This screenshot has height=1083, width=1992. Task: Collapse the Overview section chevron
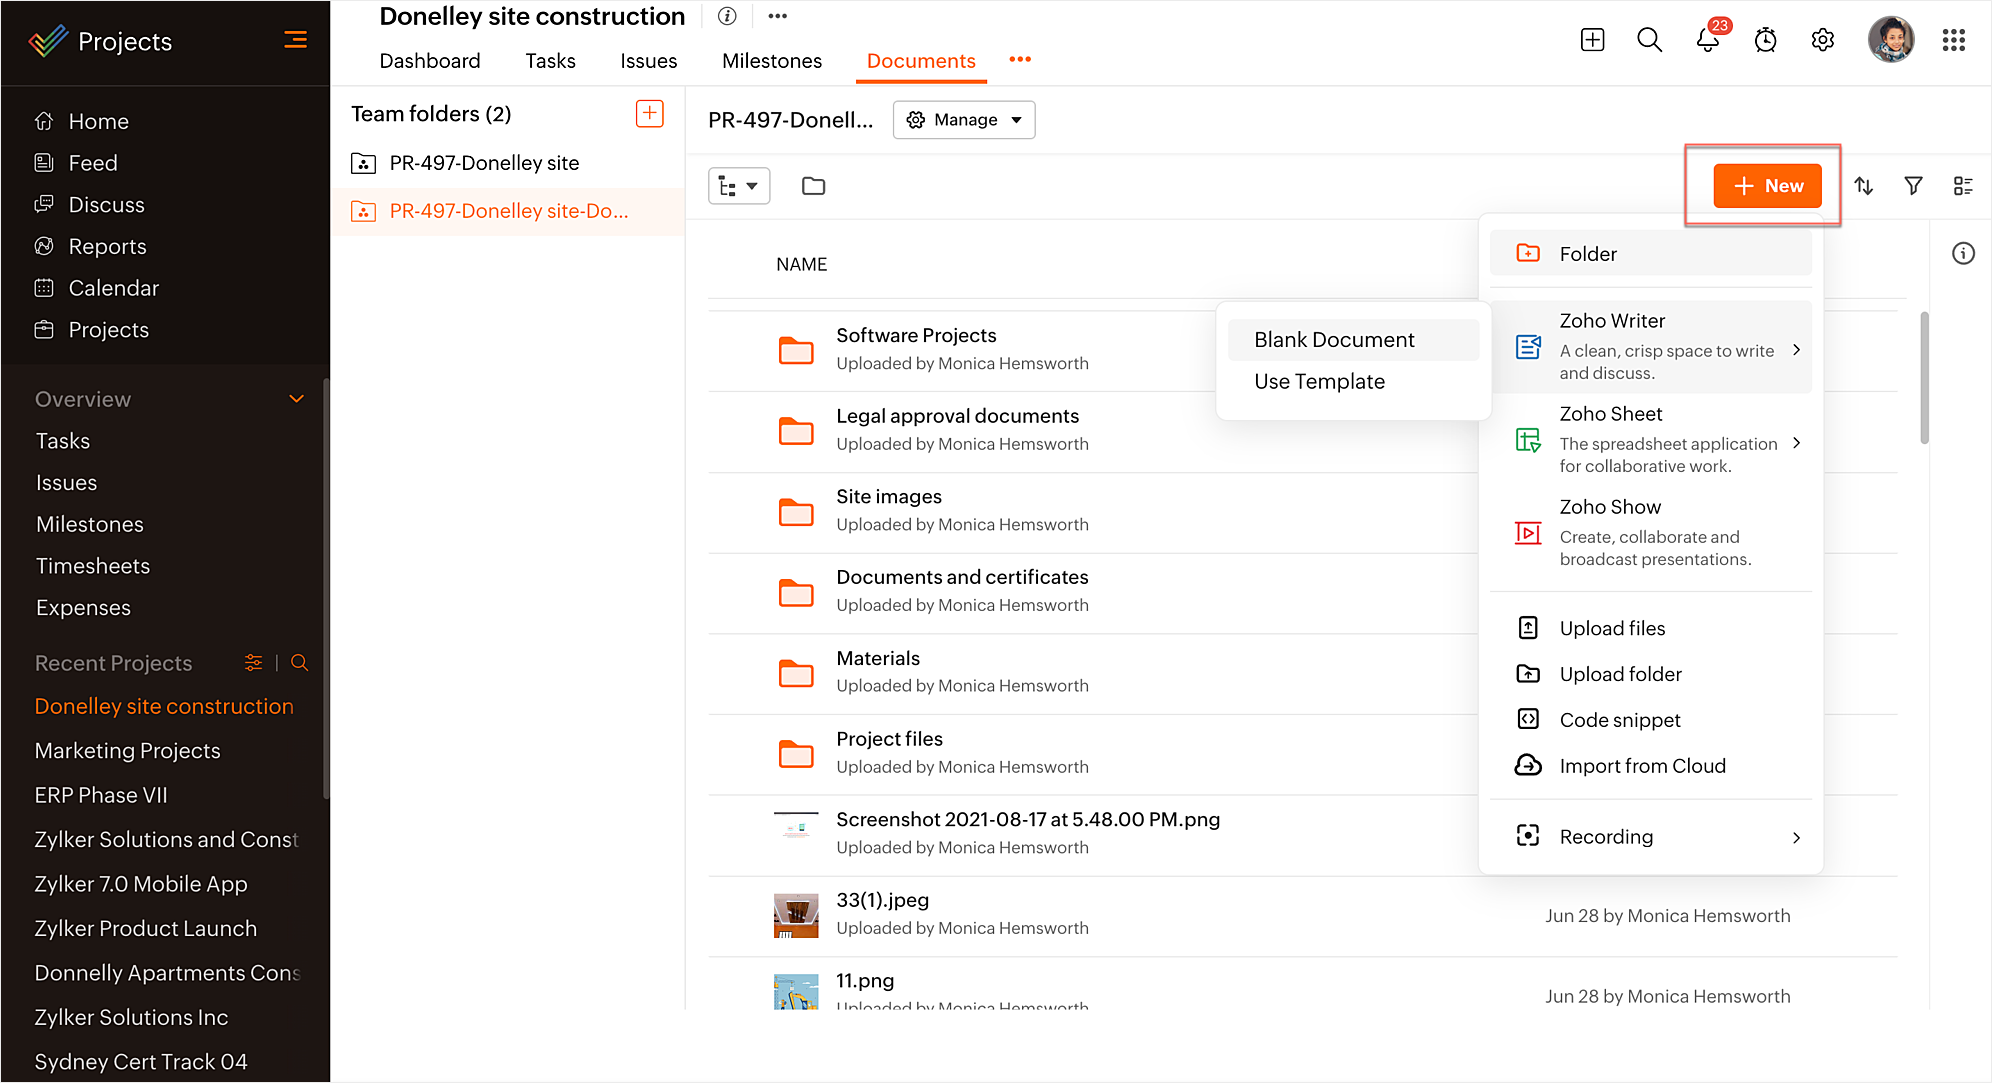click(296, 399)
